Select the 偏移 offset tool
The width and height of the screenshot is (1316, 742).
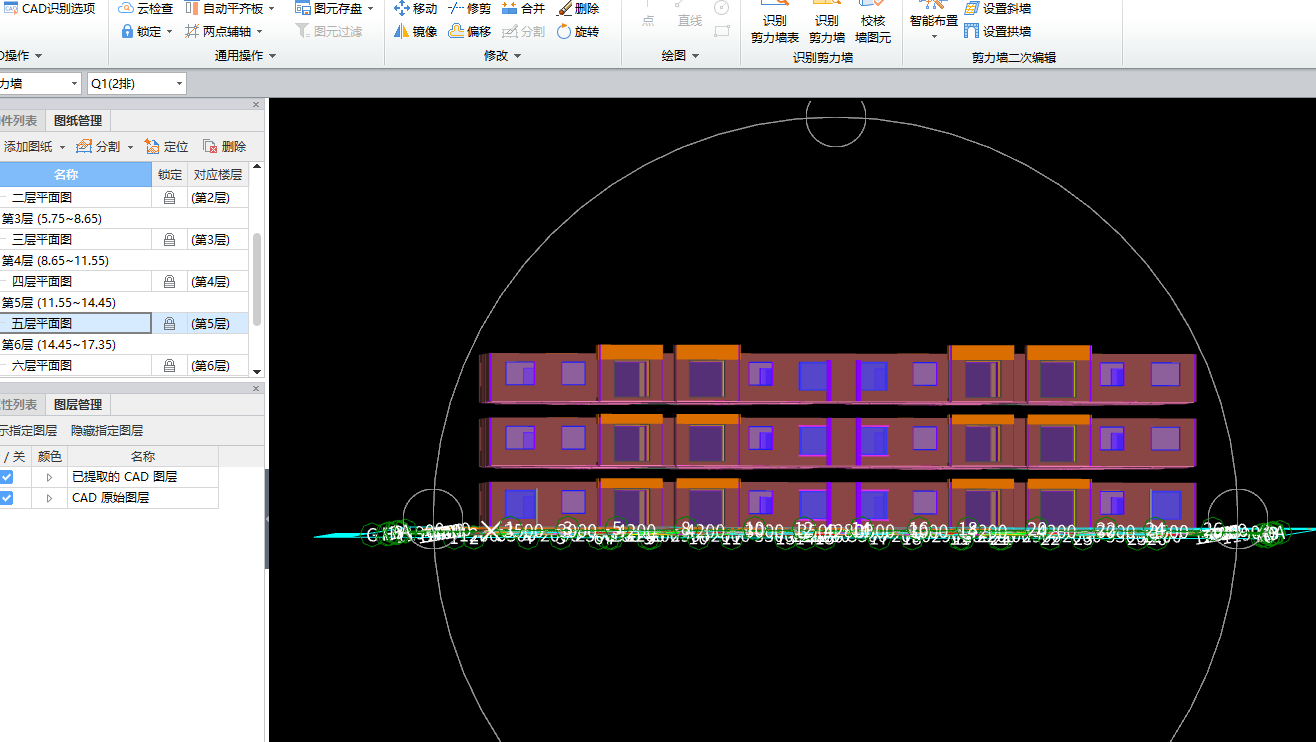(469, 31)
